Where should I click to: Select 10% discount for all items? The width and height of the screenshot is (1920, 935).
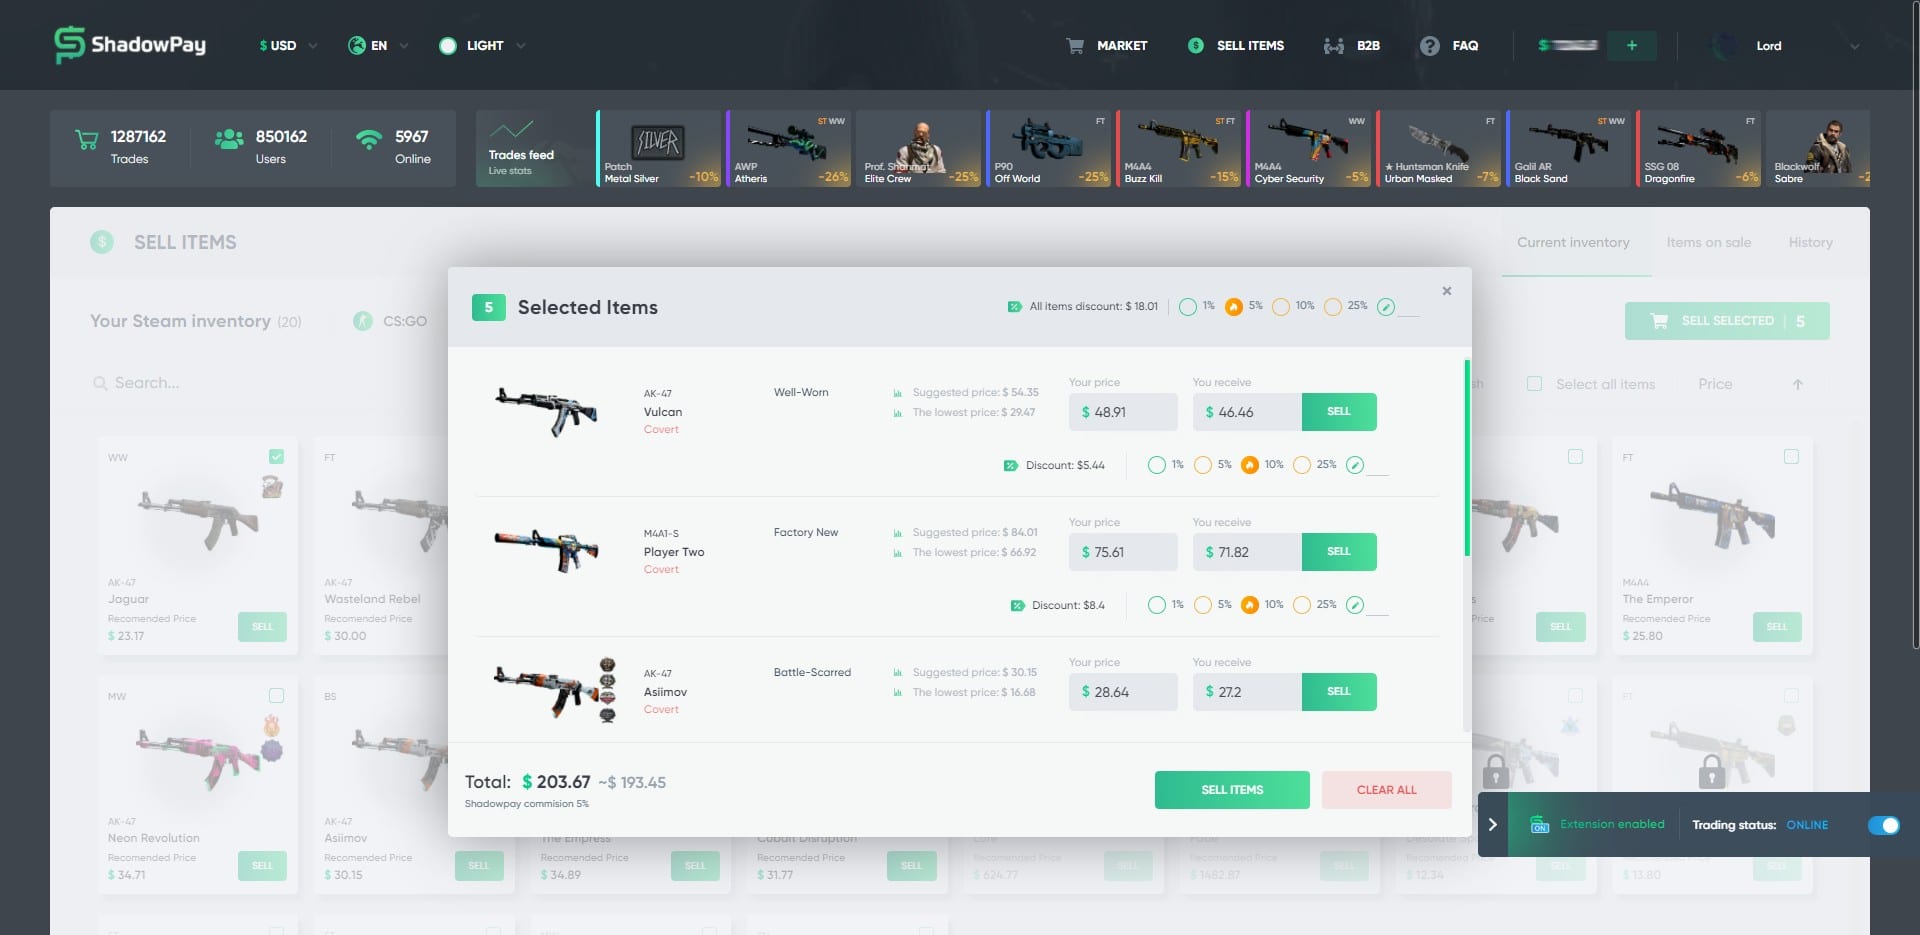[1281, 307]
